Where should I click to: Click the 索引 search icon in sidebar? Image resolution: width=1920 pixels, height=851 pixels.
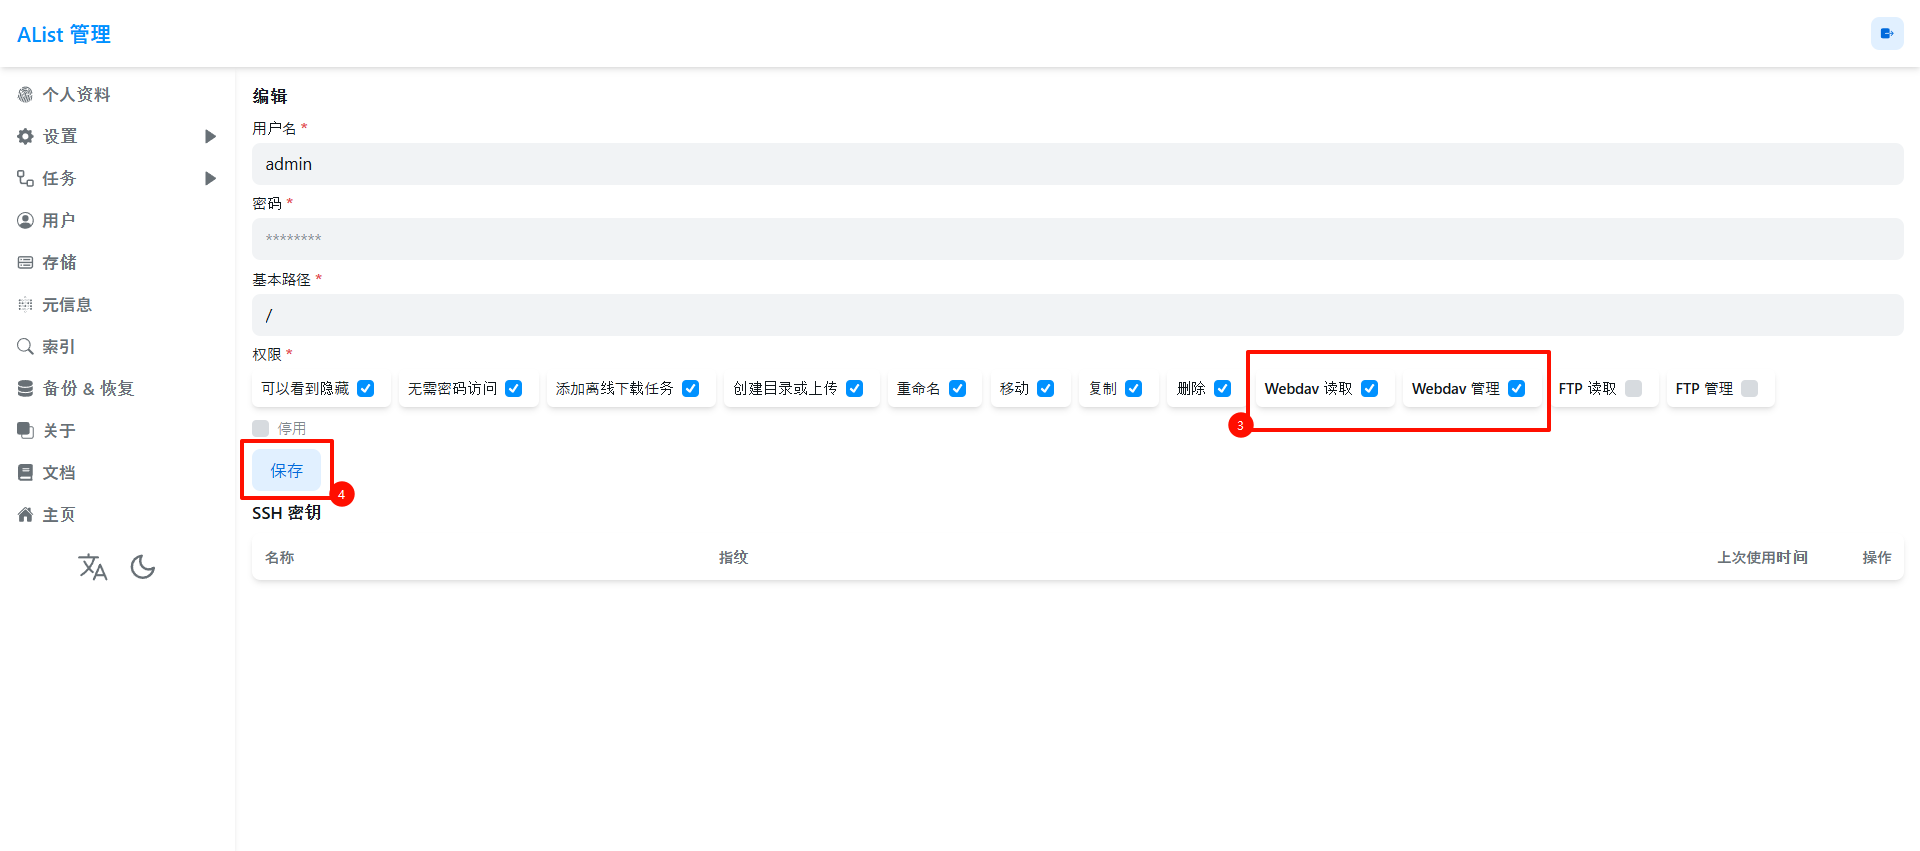(x=26, y=347)
